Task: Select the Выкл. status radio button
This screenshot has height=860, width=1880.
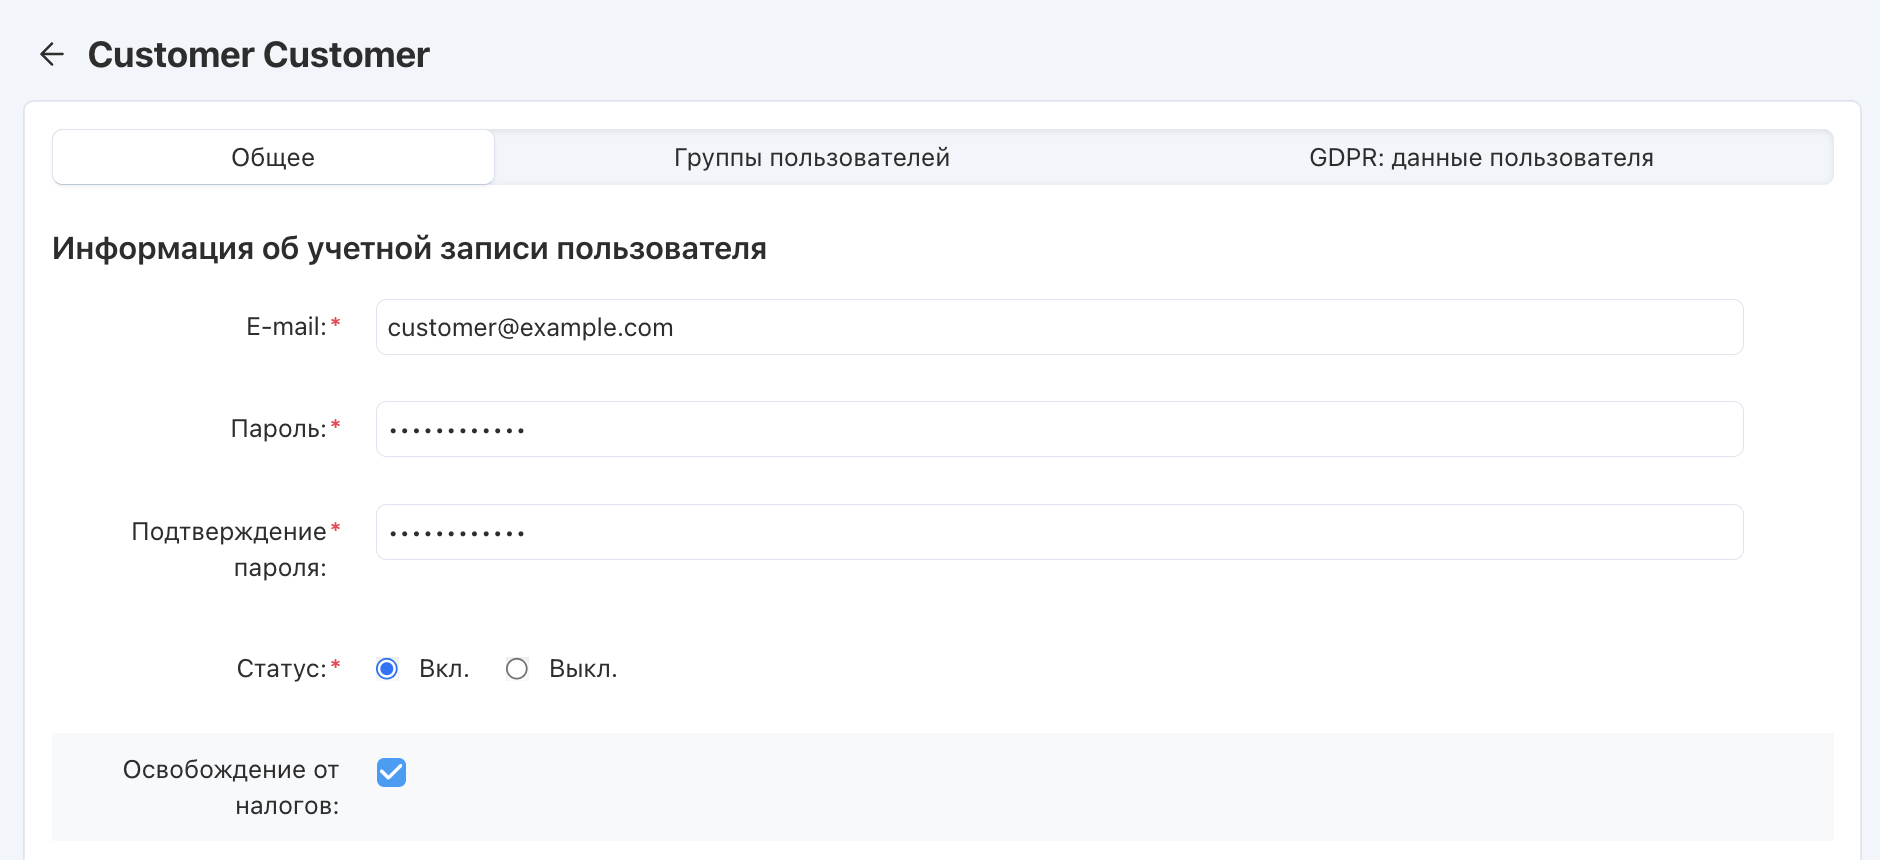Action: (x=517, y=669)
